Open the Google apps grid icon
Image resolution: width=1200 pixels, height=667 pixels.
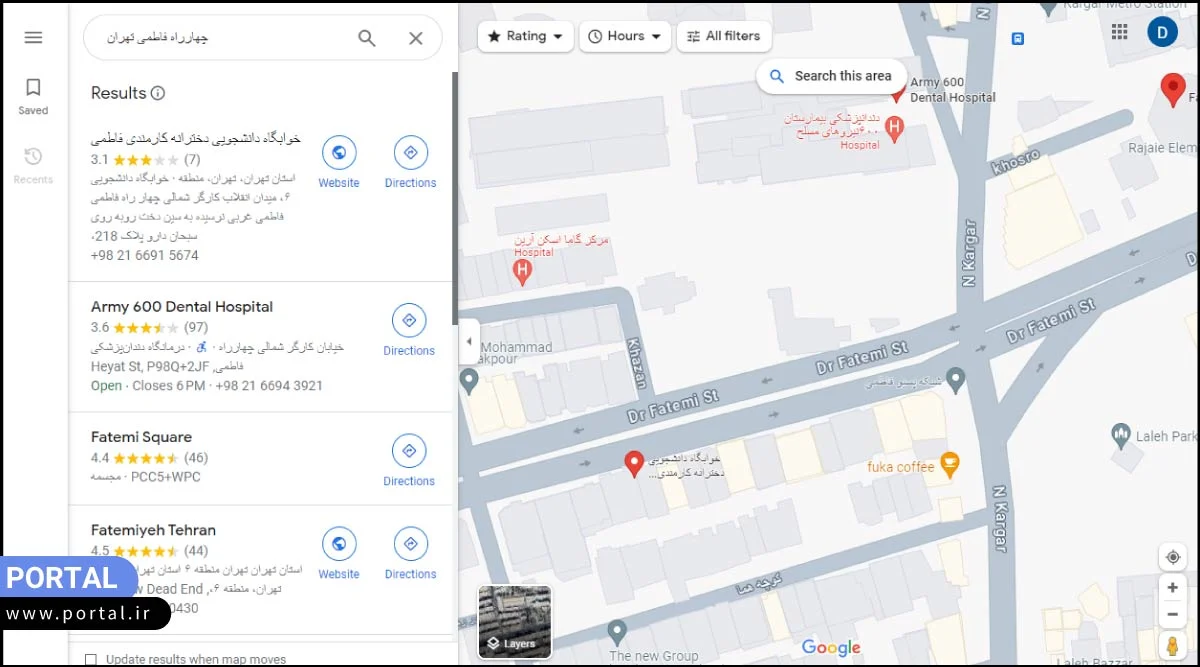(1120, 32)
